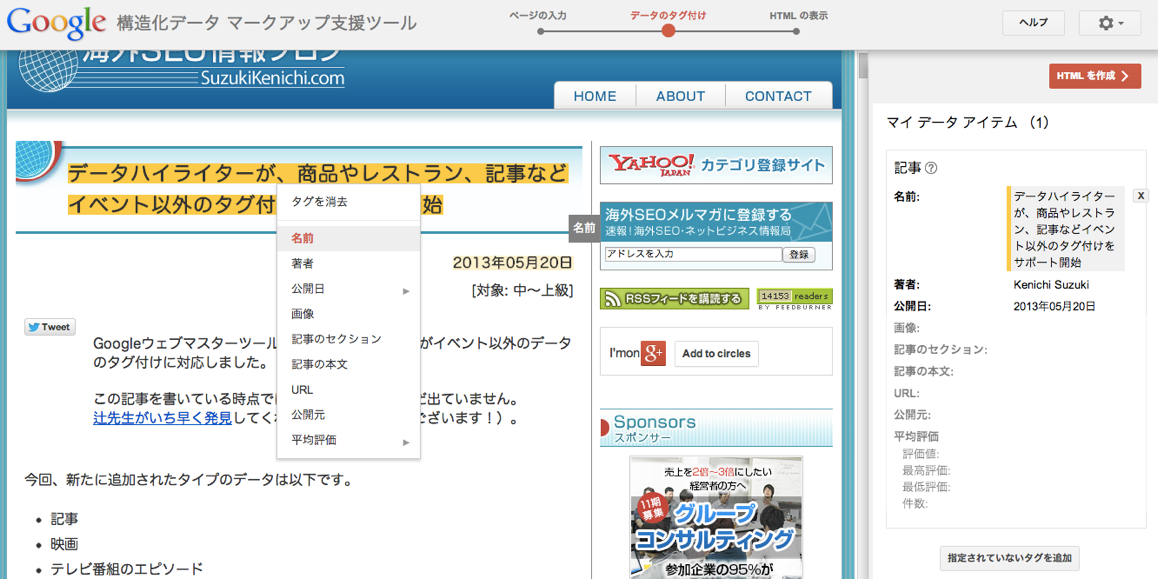The width and height of the screenshot is (1158, 579).
Task: Choose 名前 from the tag menu
Action: [349, 239]
